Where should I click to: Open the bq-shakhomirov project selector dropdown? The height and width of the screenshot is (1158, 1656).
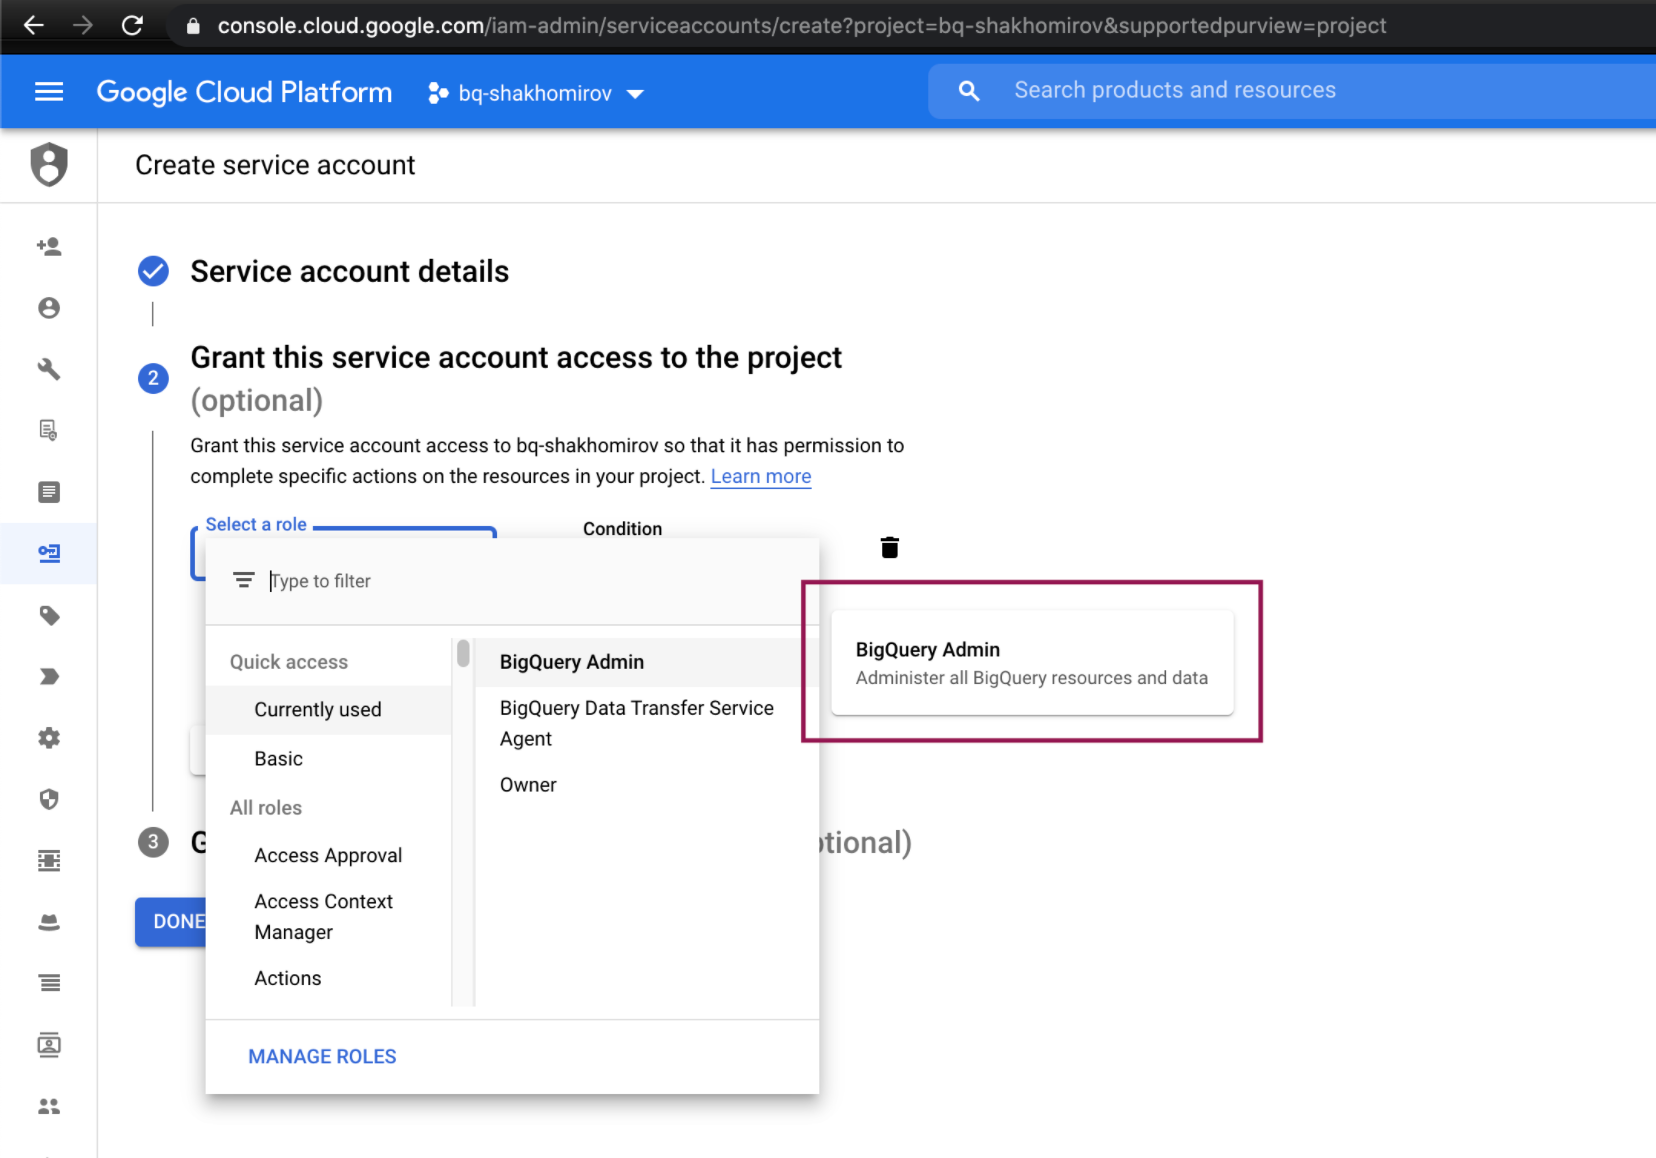click(x=536, y=93)
